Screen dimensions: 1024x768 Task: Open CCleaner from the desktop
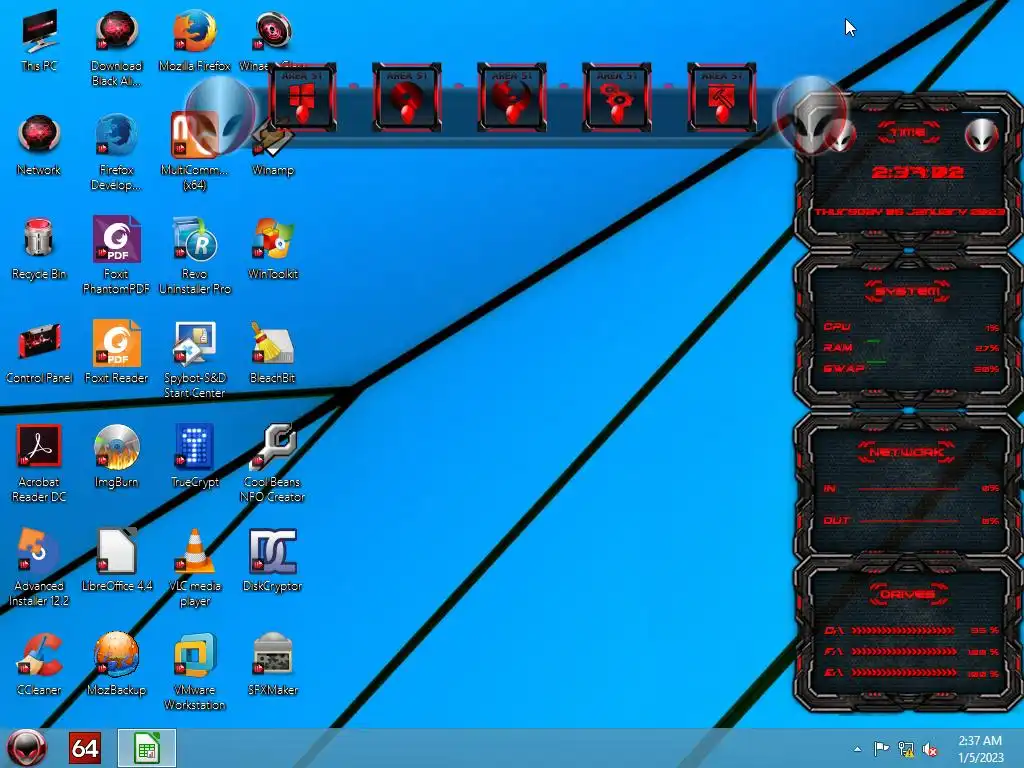39,664
